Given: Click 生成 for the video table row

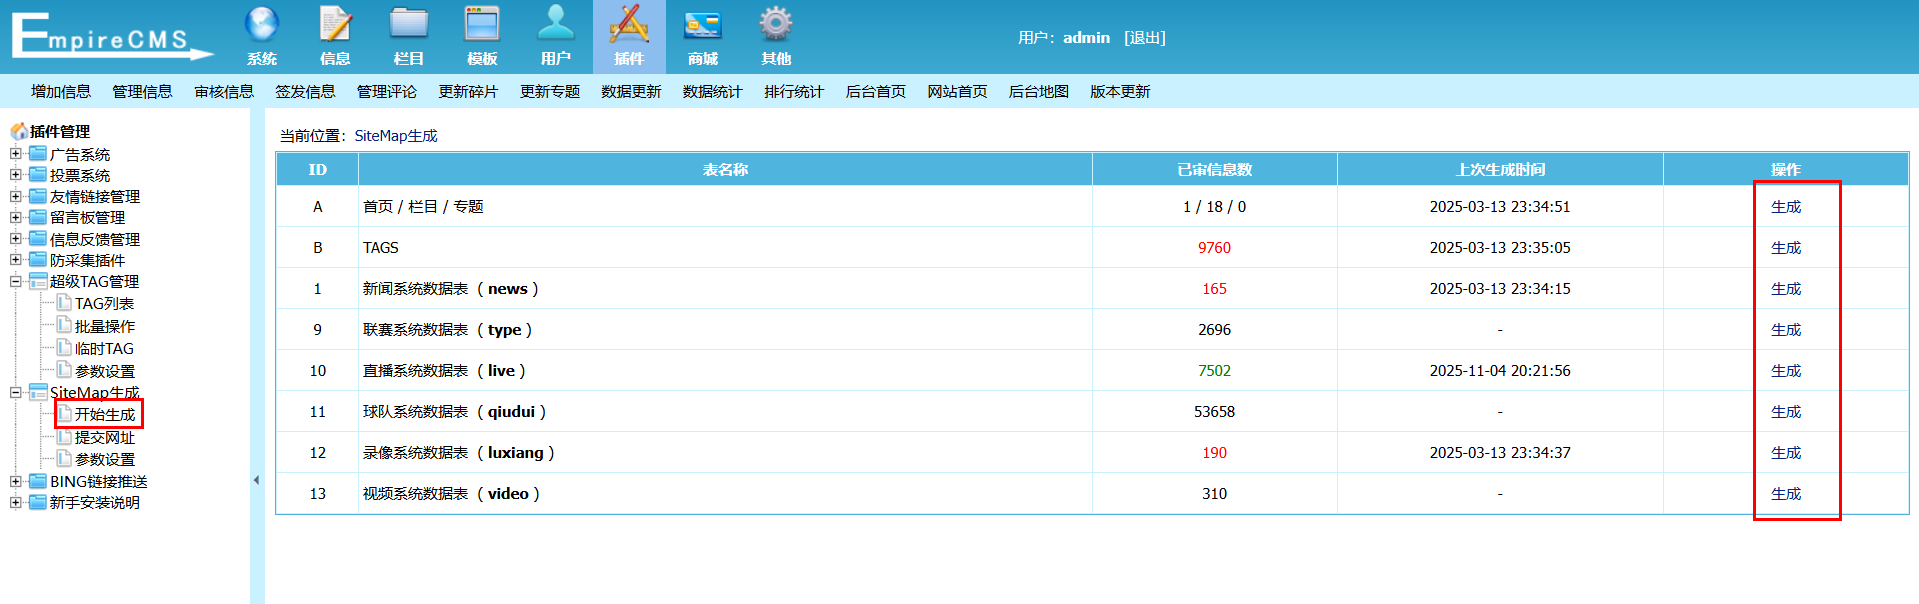Looking at the screenshot, I should (1785, 494).
